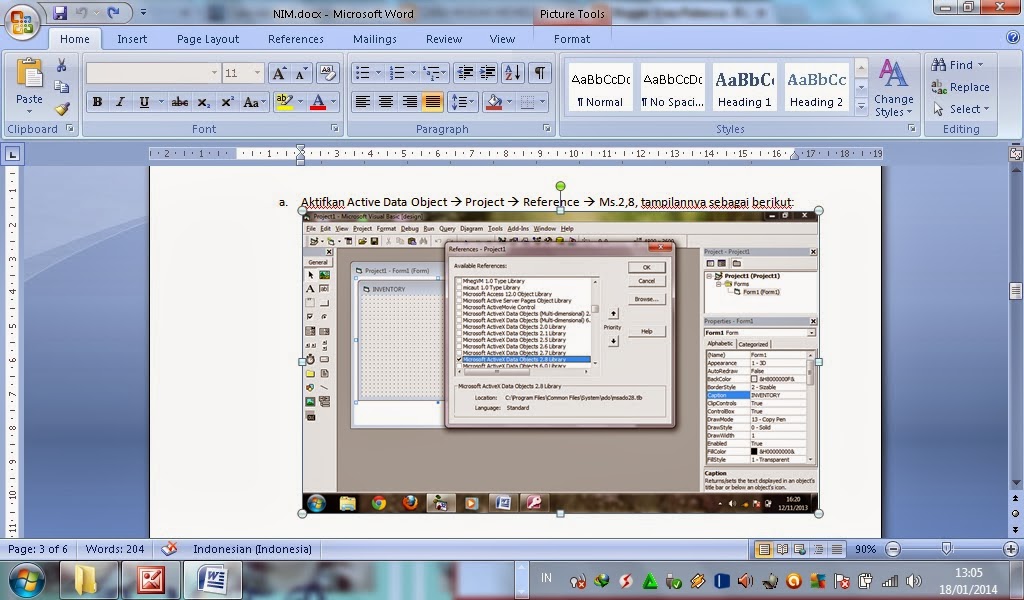Toggle bold formatting
The image size is (1024, 600).
(97, 102)
